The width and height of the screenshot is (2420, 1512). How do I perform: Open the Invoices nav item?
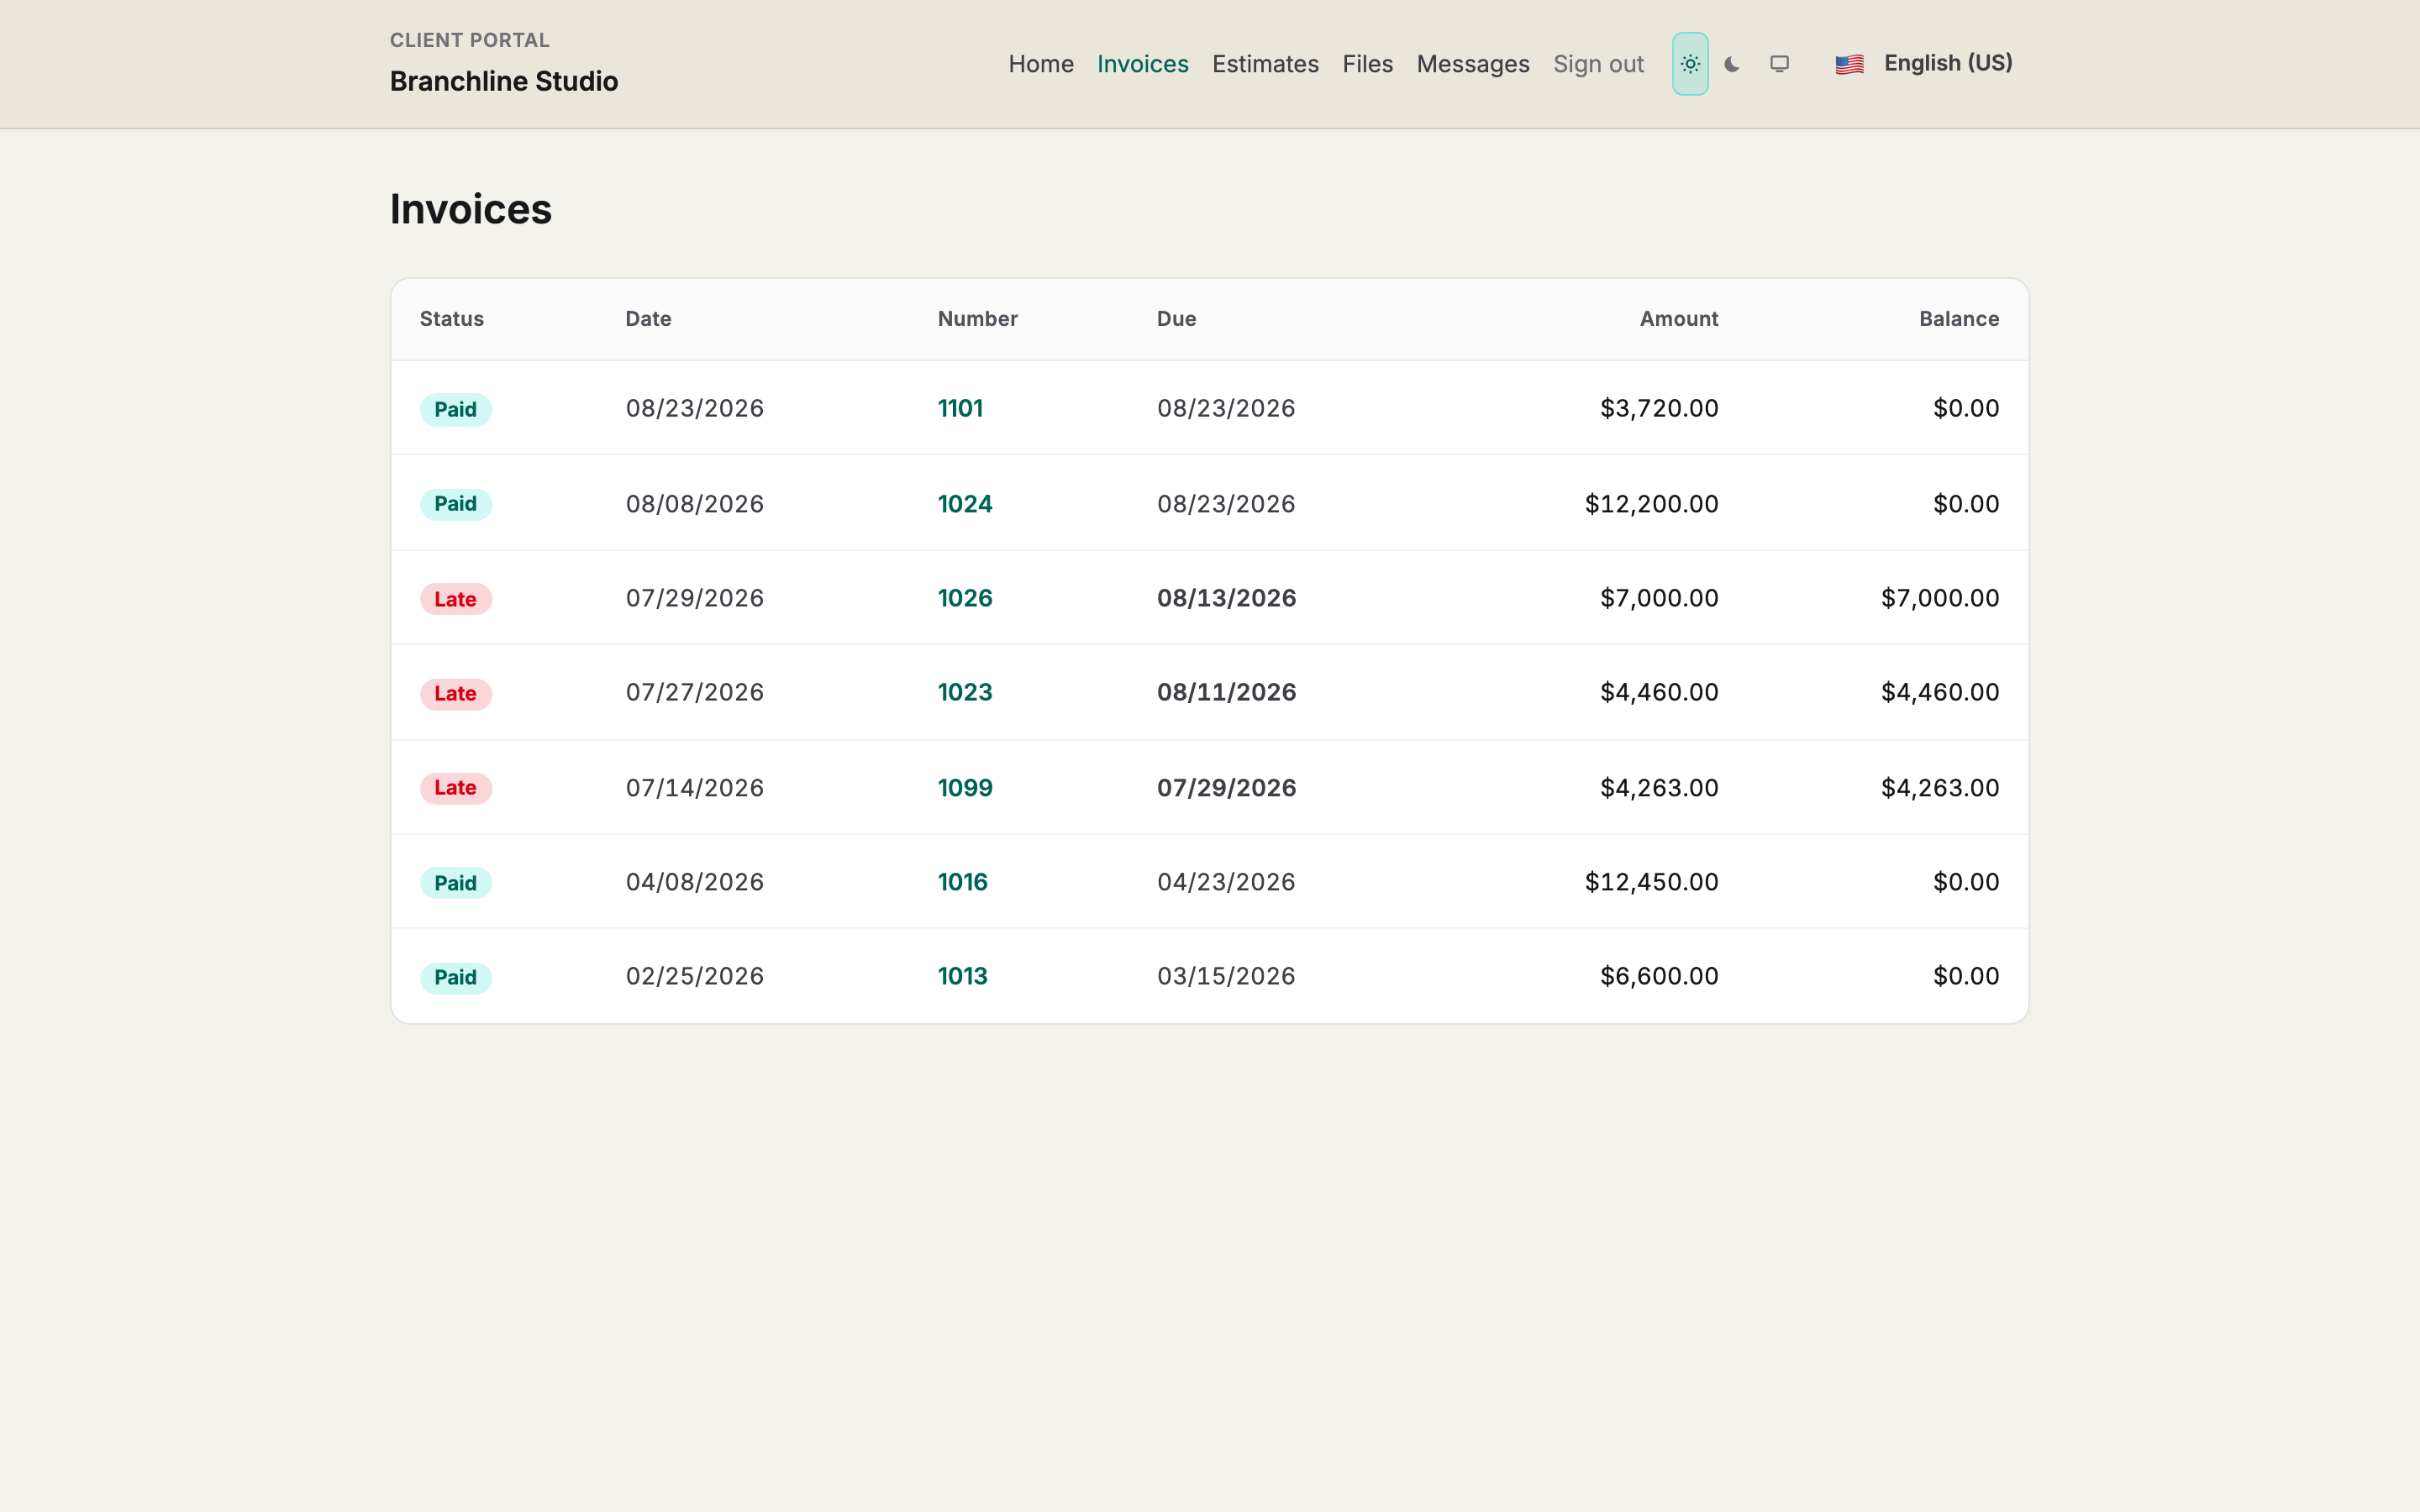(x=1143, y=64)
